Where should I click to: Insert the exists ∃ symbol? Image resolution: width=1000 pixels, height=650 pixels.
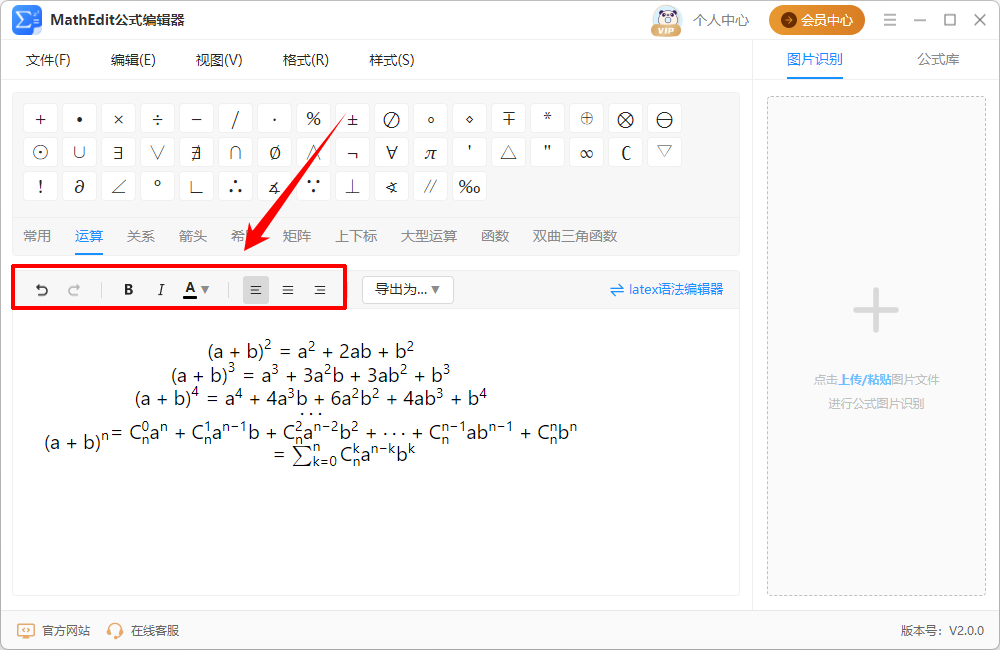tap(119, 153)
